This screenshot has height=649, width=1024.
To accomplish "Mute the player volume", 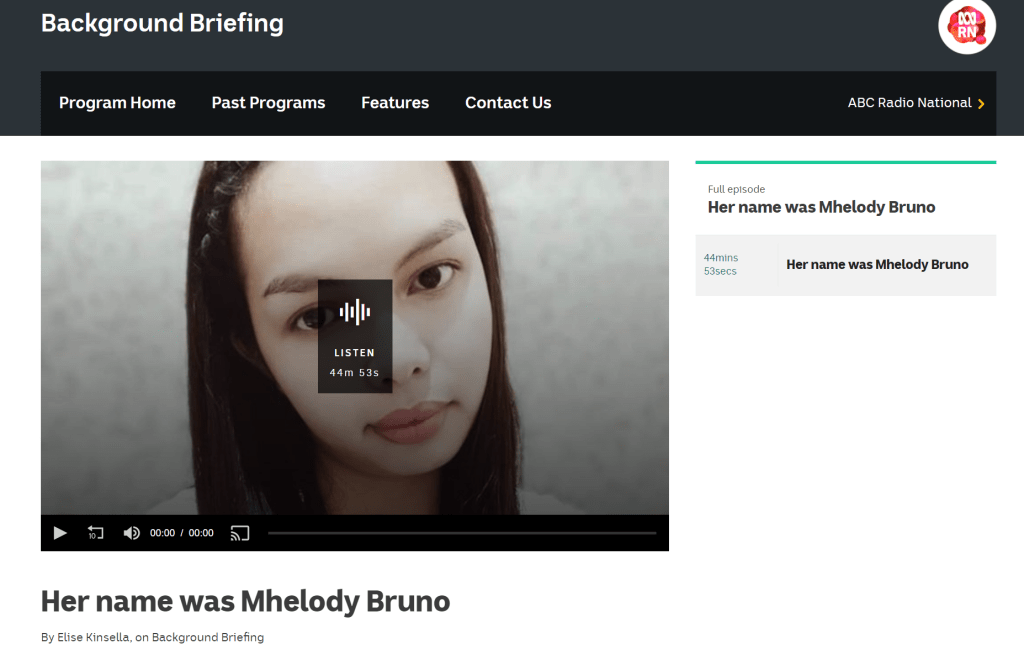I will tap(131, 533).
